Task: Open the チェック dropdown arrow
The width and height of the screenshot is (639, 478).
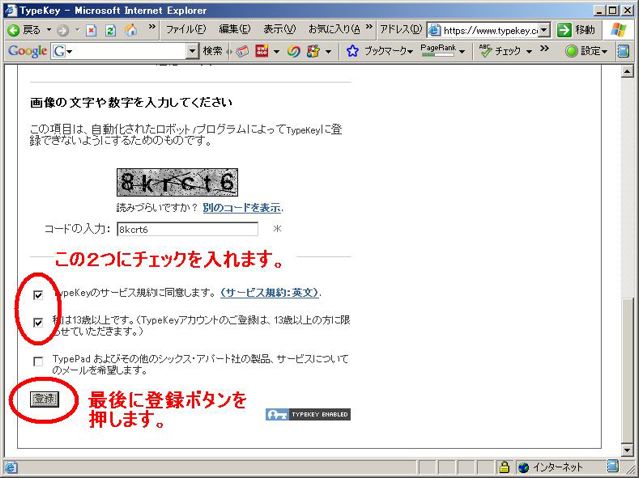Action: (529, 51)
